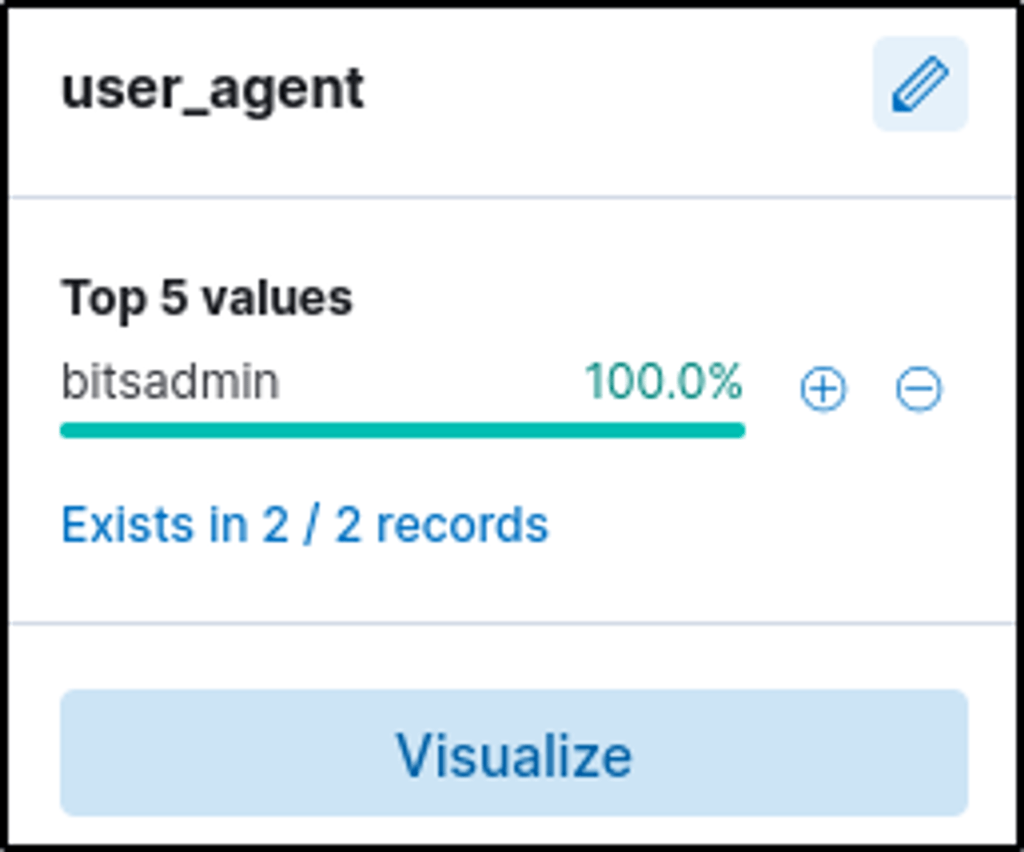The height and width of the screenshot is (852, 1024).
Task: Click the "Top 5 values" heading
Action: point(207,298)
